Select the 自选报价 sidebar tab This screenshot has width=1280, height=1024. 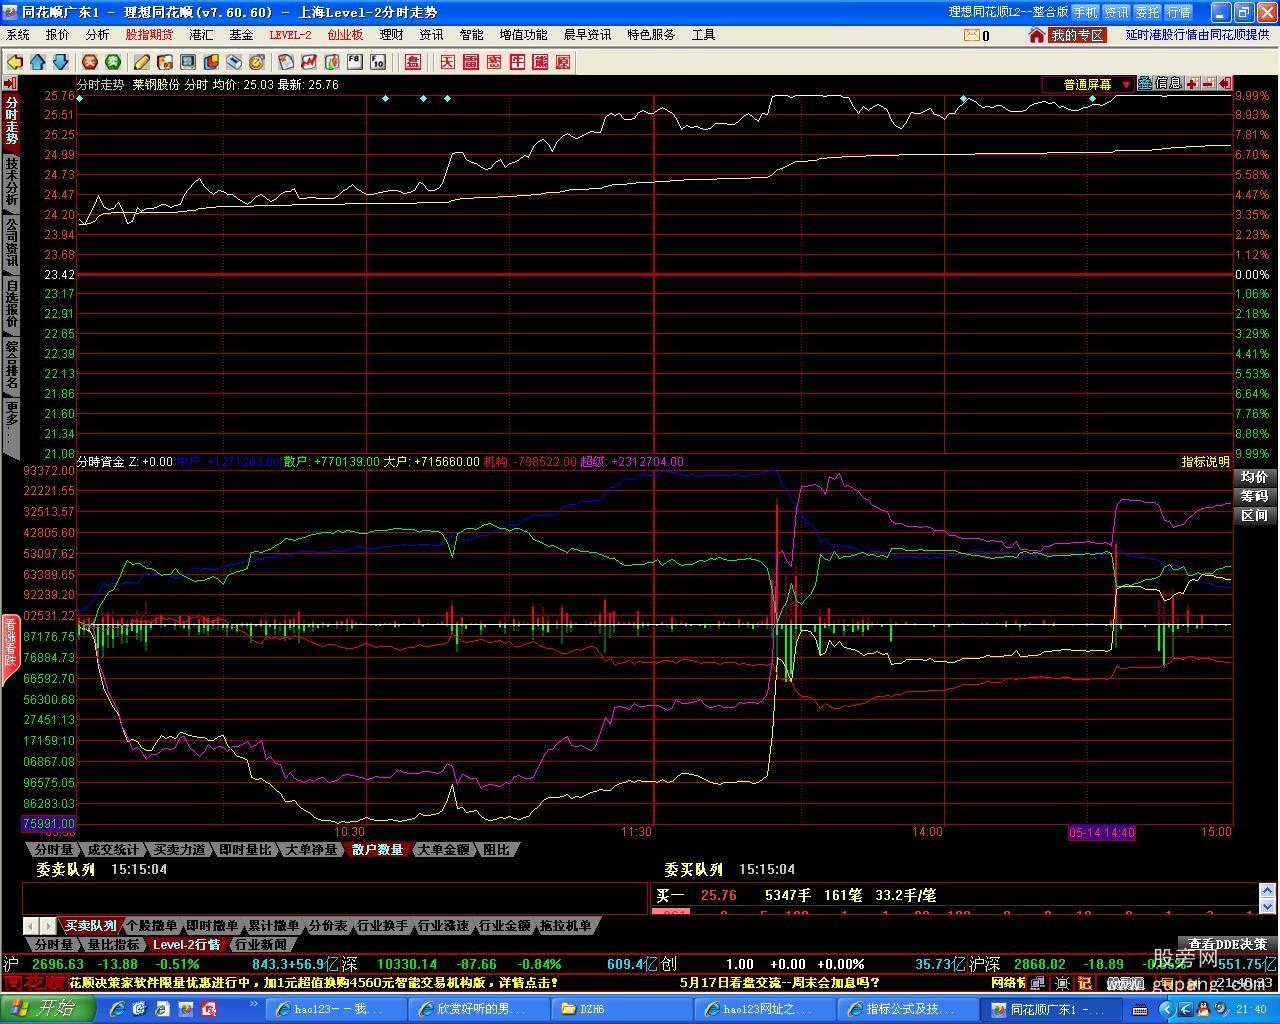[x=11, y=305]
